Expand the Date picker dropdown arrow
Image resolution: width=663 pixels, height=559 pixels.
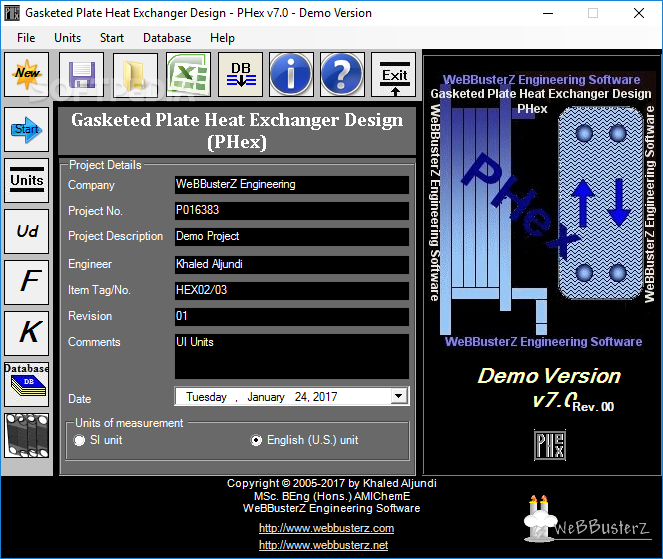[399, 396]
